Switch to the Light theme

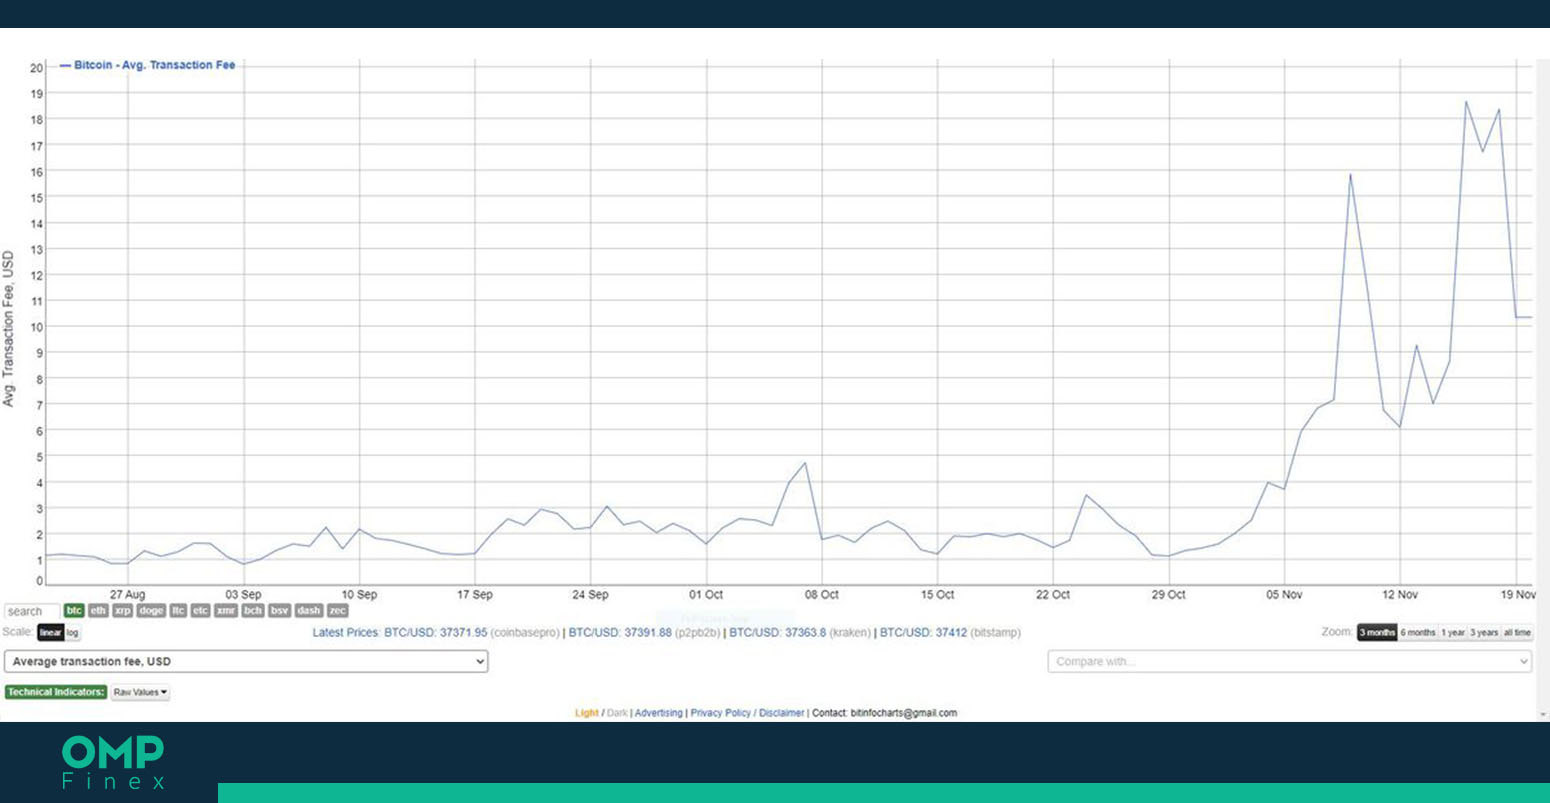[586, 713]
